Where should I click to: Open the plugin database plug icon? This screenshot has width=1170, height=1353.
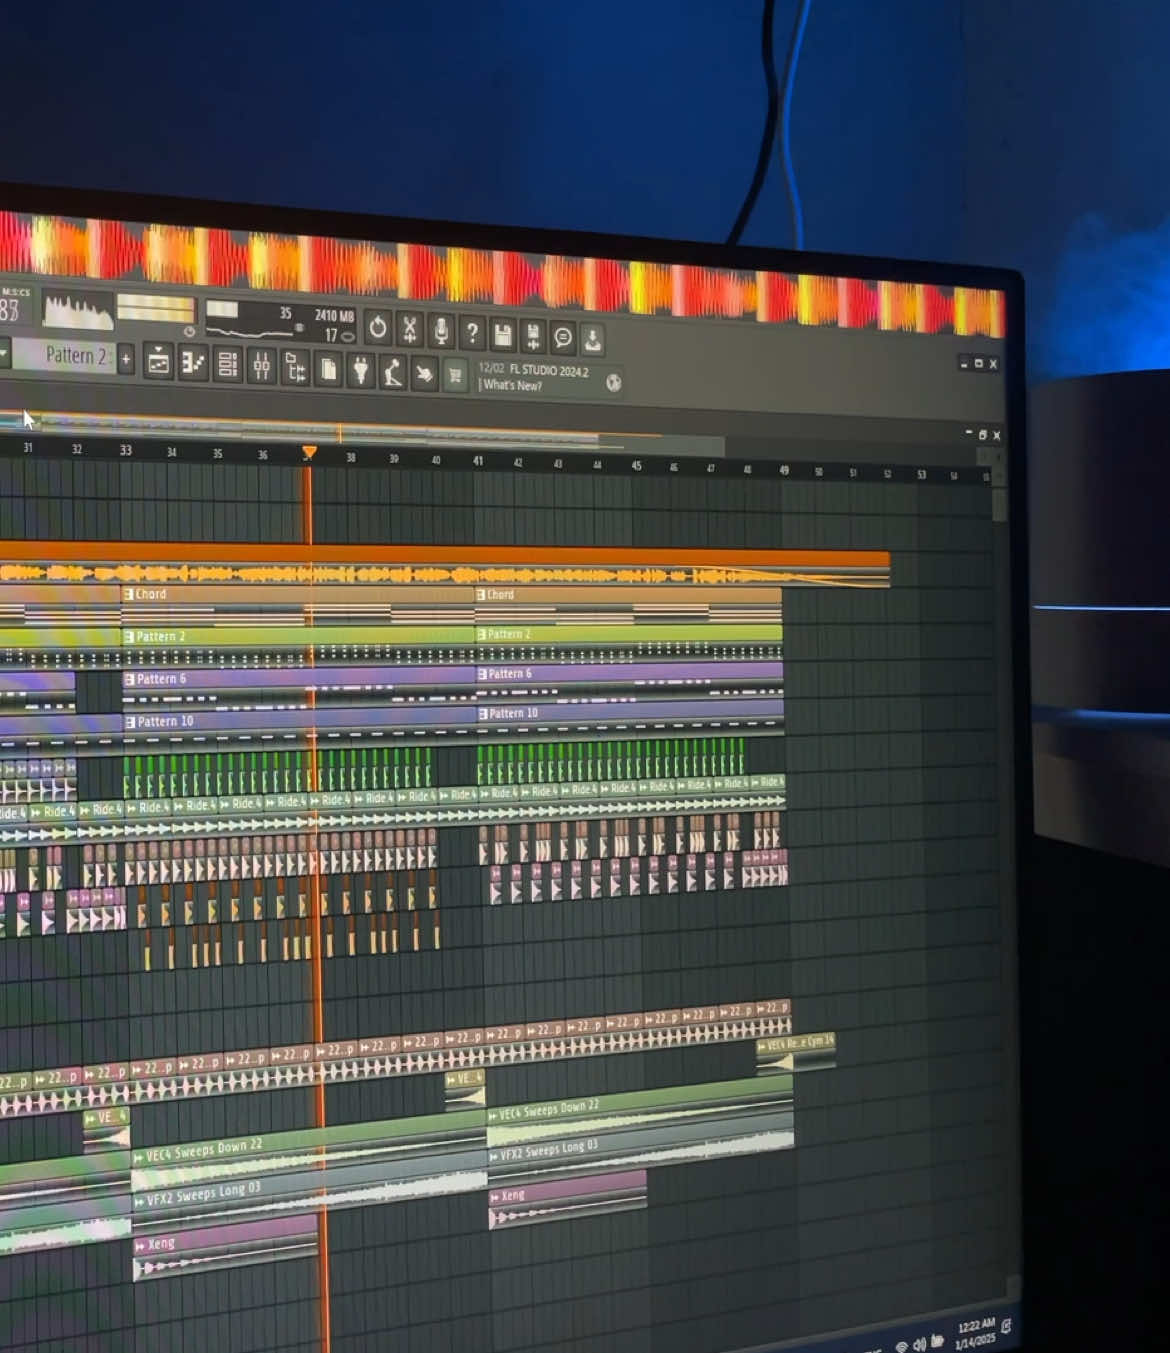click(361, 372)
